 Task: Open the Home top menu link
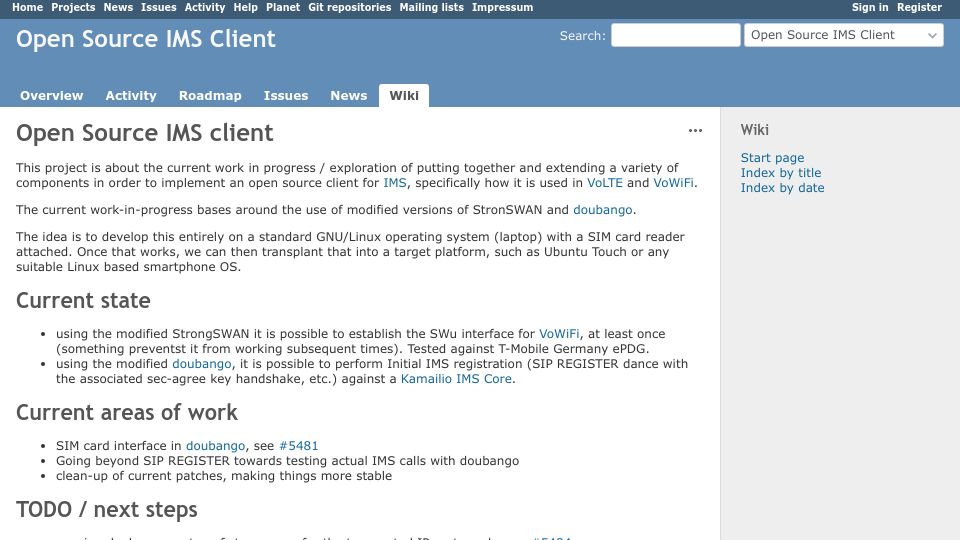click(x=28, y=7)
